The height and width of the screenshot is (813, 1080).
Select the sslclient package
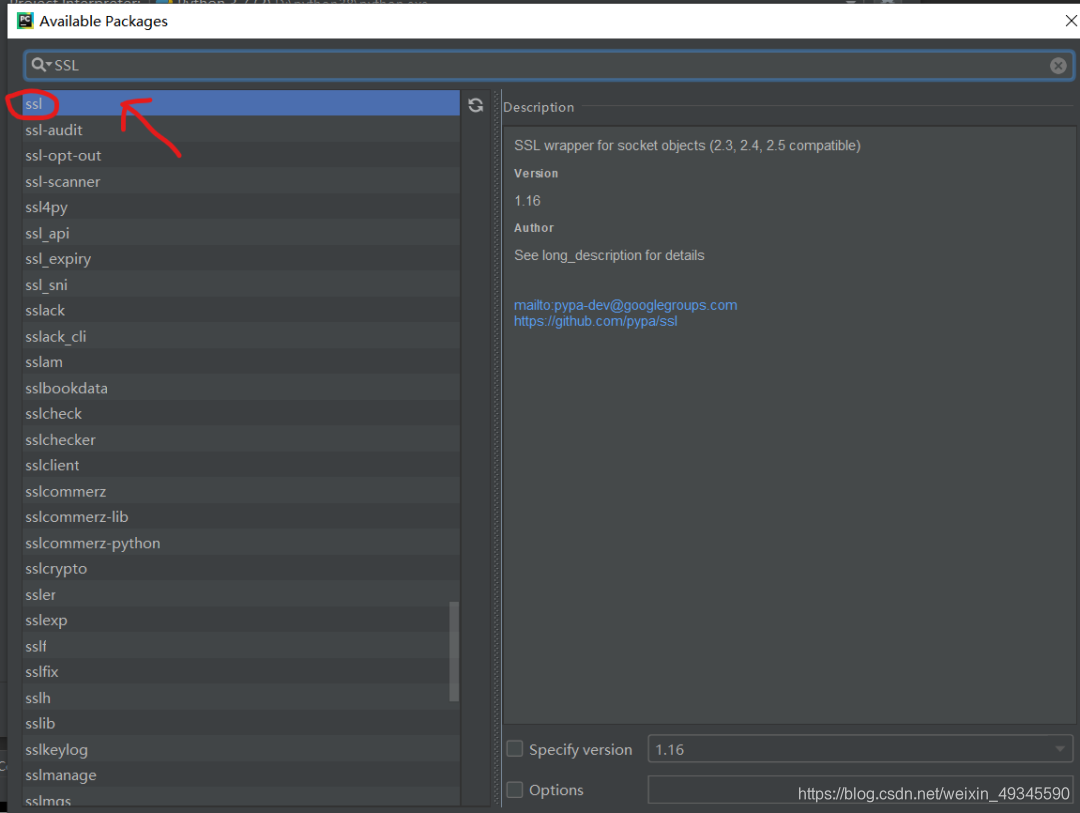(x=241, y=466)
